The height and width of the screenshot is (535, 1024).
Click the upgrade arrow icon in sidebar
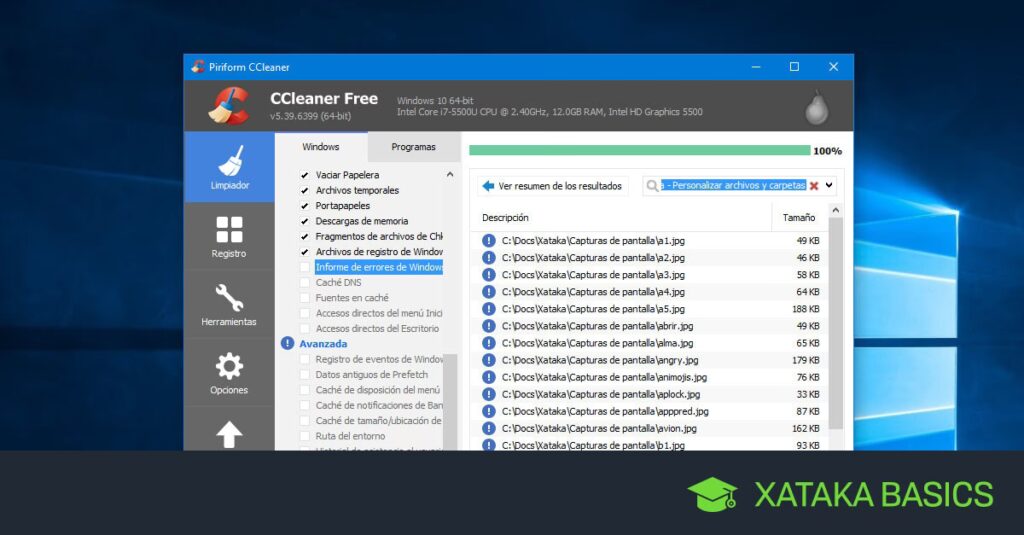[229, 434]
